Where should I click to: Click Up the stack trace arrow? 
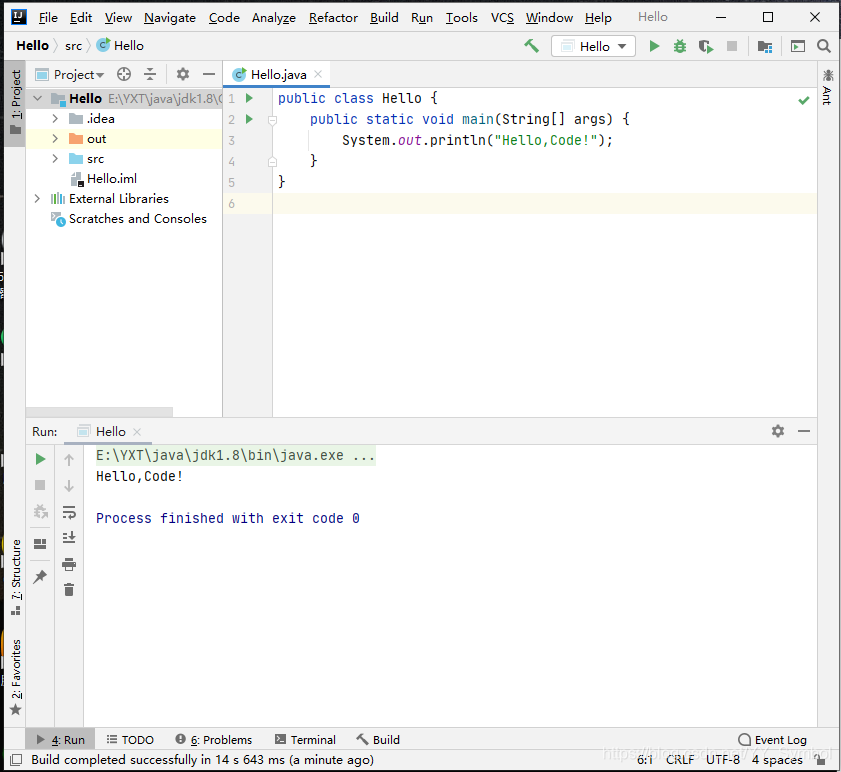click(69, 460)
